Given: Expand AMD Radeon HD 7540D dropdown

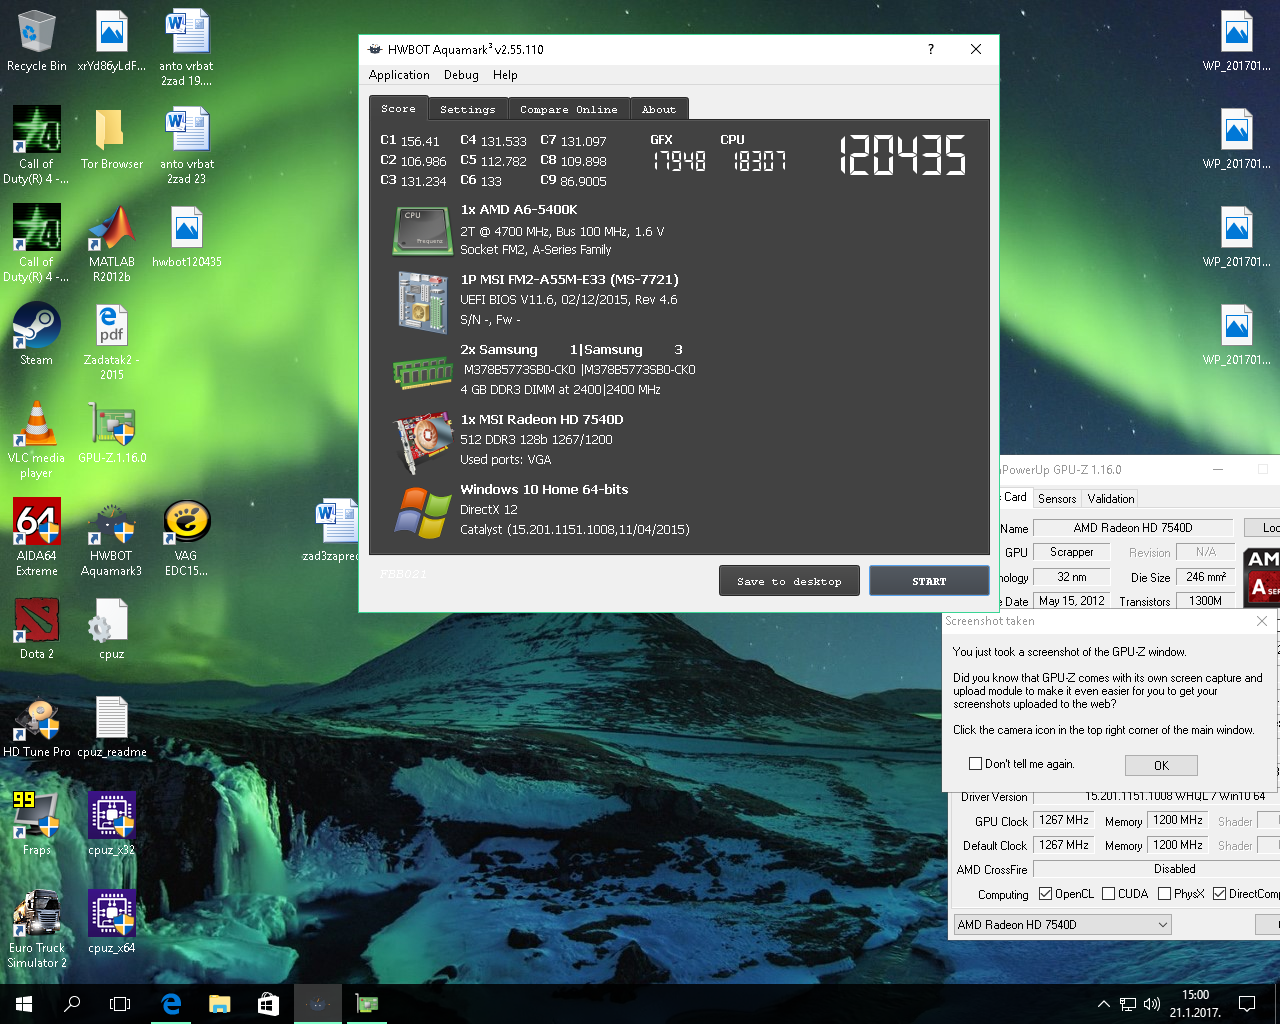Looking at the screenshot, I should 1062,924.
